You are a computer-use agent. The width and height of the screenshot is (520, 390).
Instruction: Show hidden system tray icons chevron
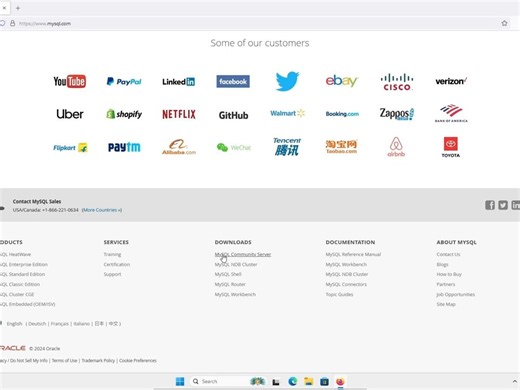pos(514,381)
